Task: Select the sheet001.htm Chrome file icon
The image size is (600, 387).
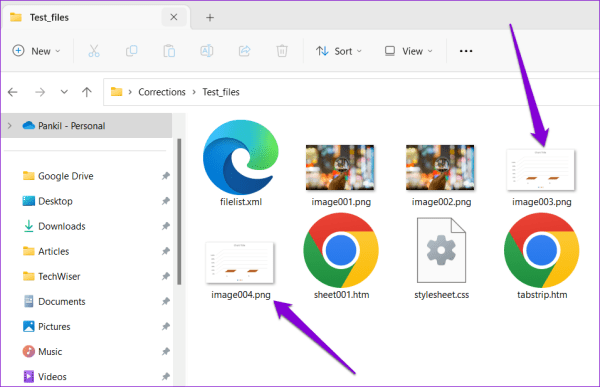Action: click(x=341, y=250)
